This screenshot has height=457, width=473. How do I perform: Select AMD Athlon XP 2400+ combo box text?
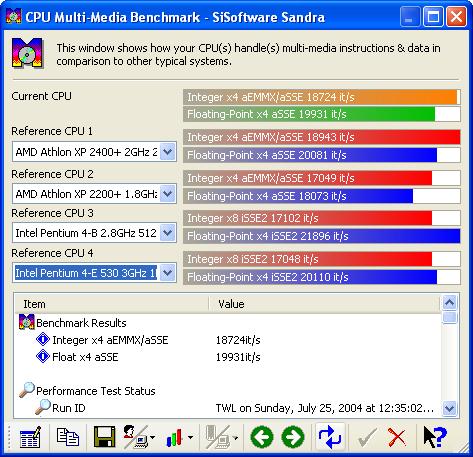tap(86, 152)
